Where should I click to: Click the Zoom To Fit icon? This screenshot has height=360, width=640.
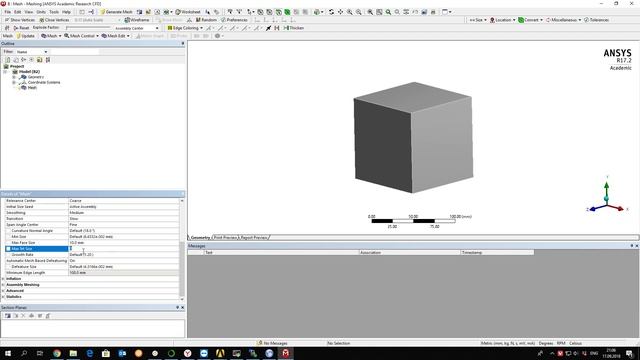point(370,12)
